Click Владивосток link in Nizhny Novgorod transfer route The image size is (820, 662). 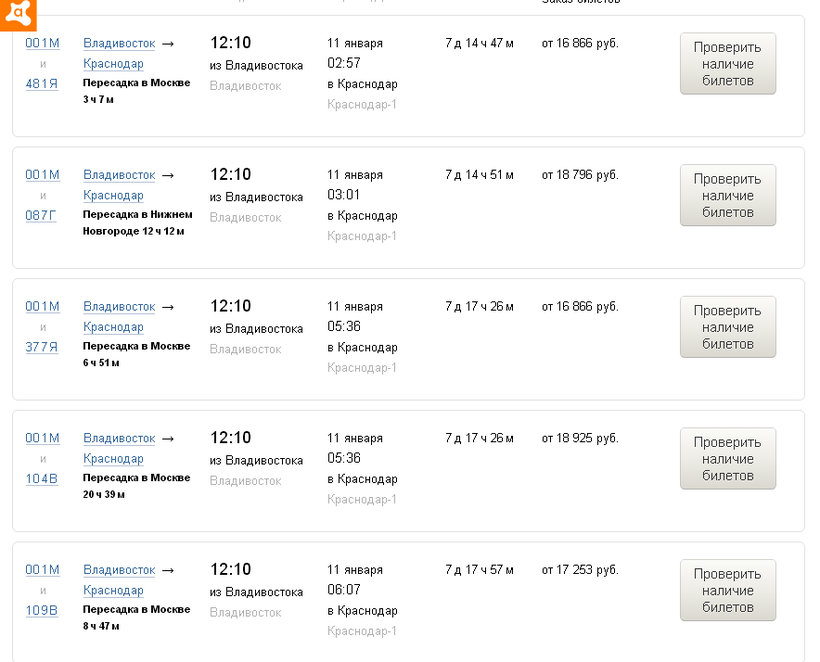coord(119,175)
